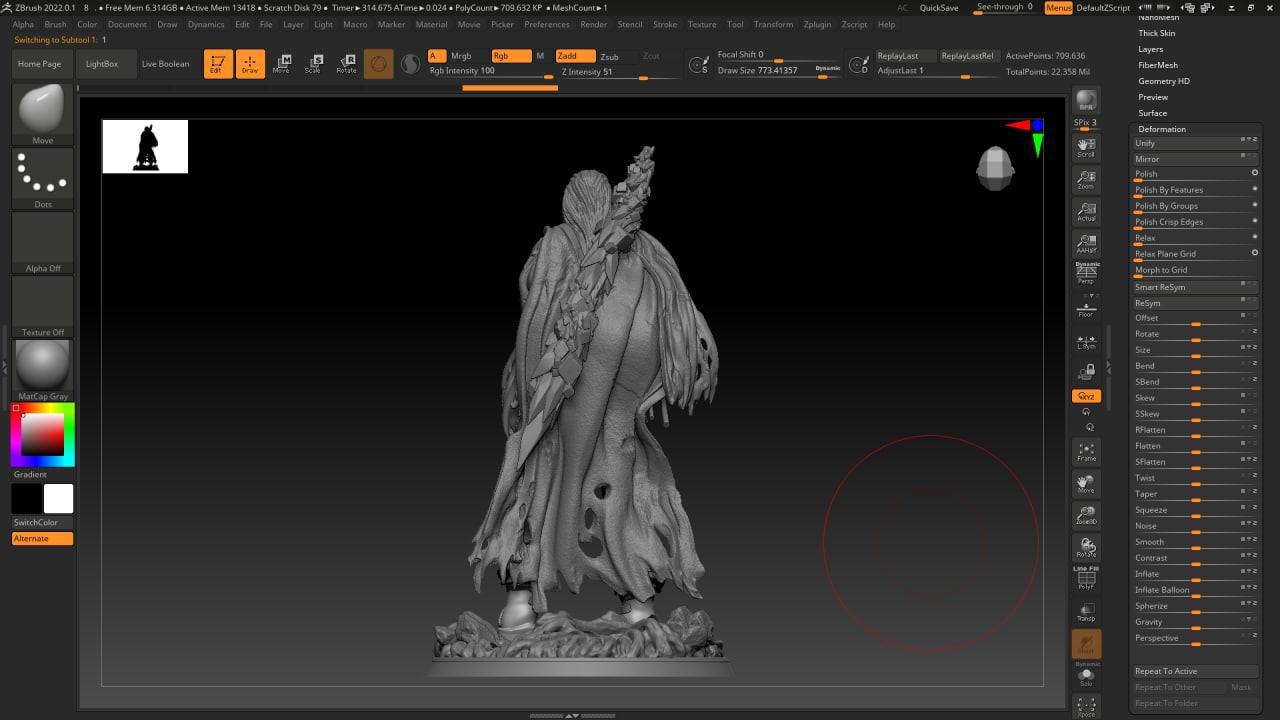Click the QuickSave button

tap(938, 8)
